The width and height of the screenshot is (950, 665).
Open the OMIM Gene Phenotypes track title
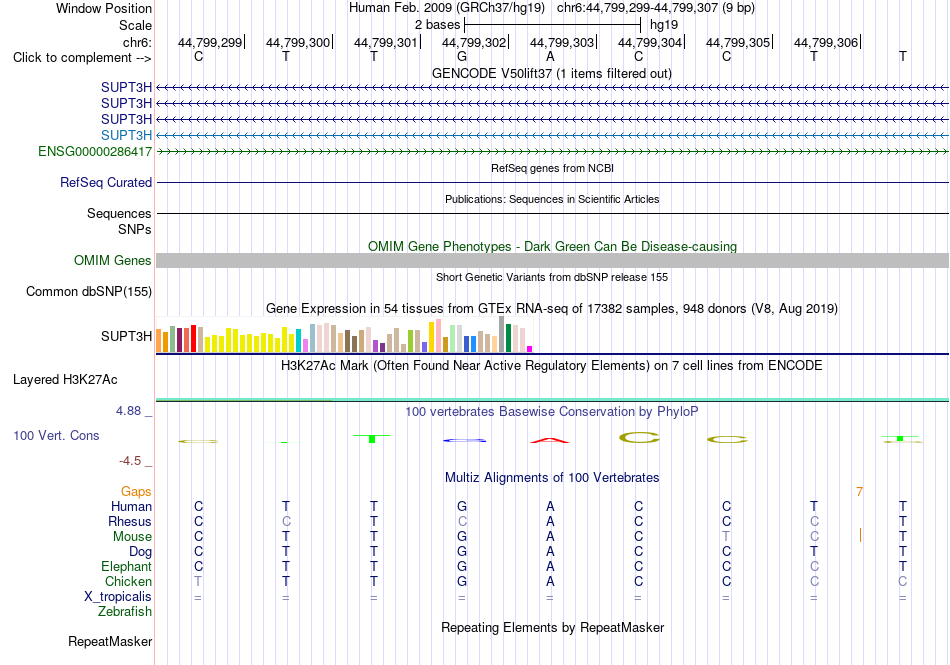point(552,246)
